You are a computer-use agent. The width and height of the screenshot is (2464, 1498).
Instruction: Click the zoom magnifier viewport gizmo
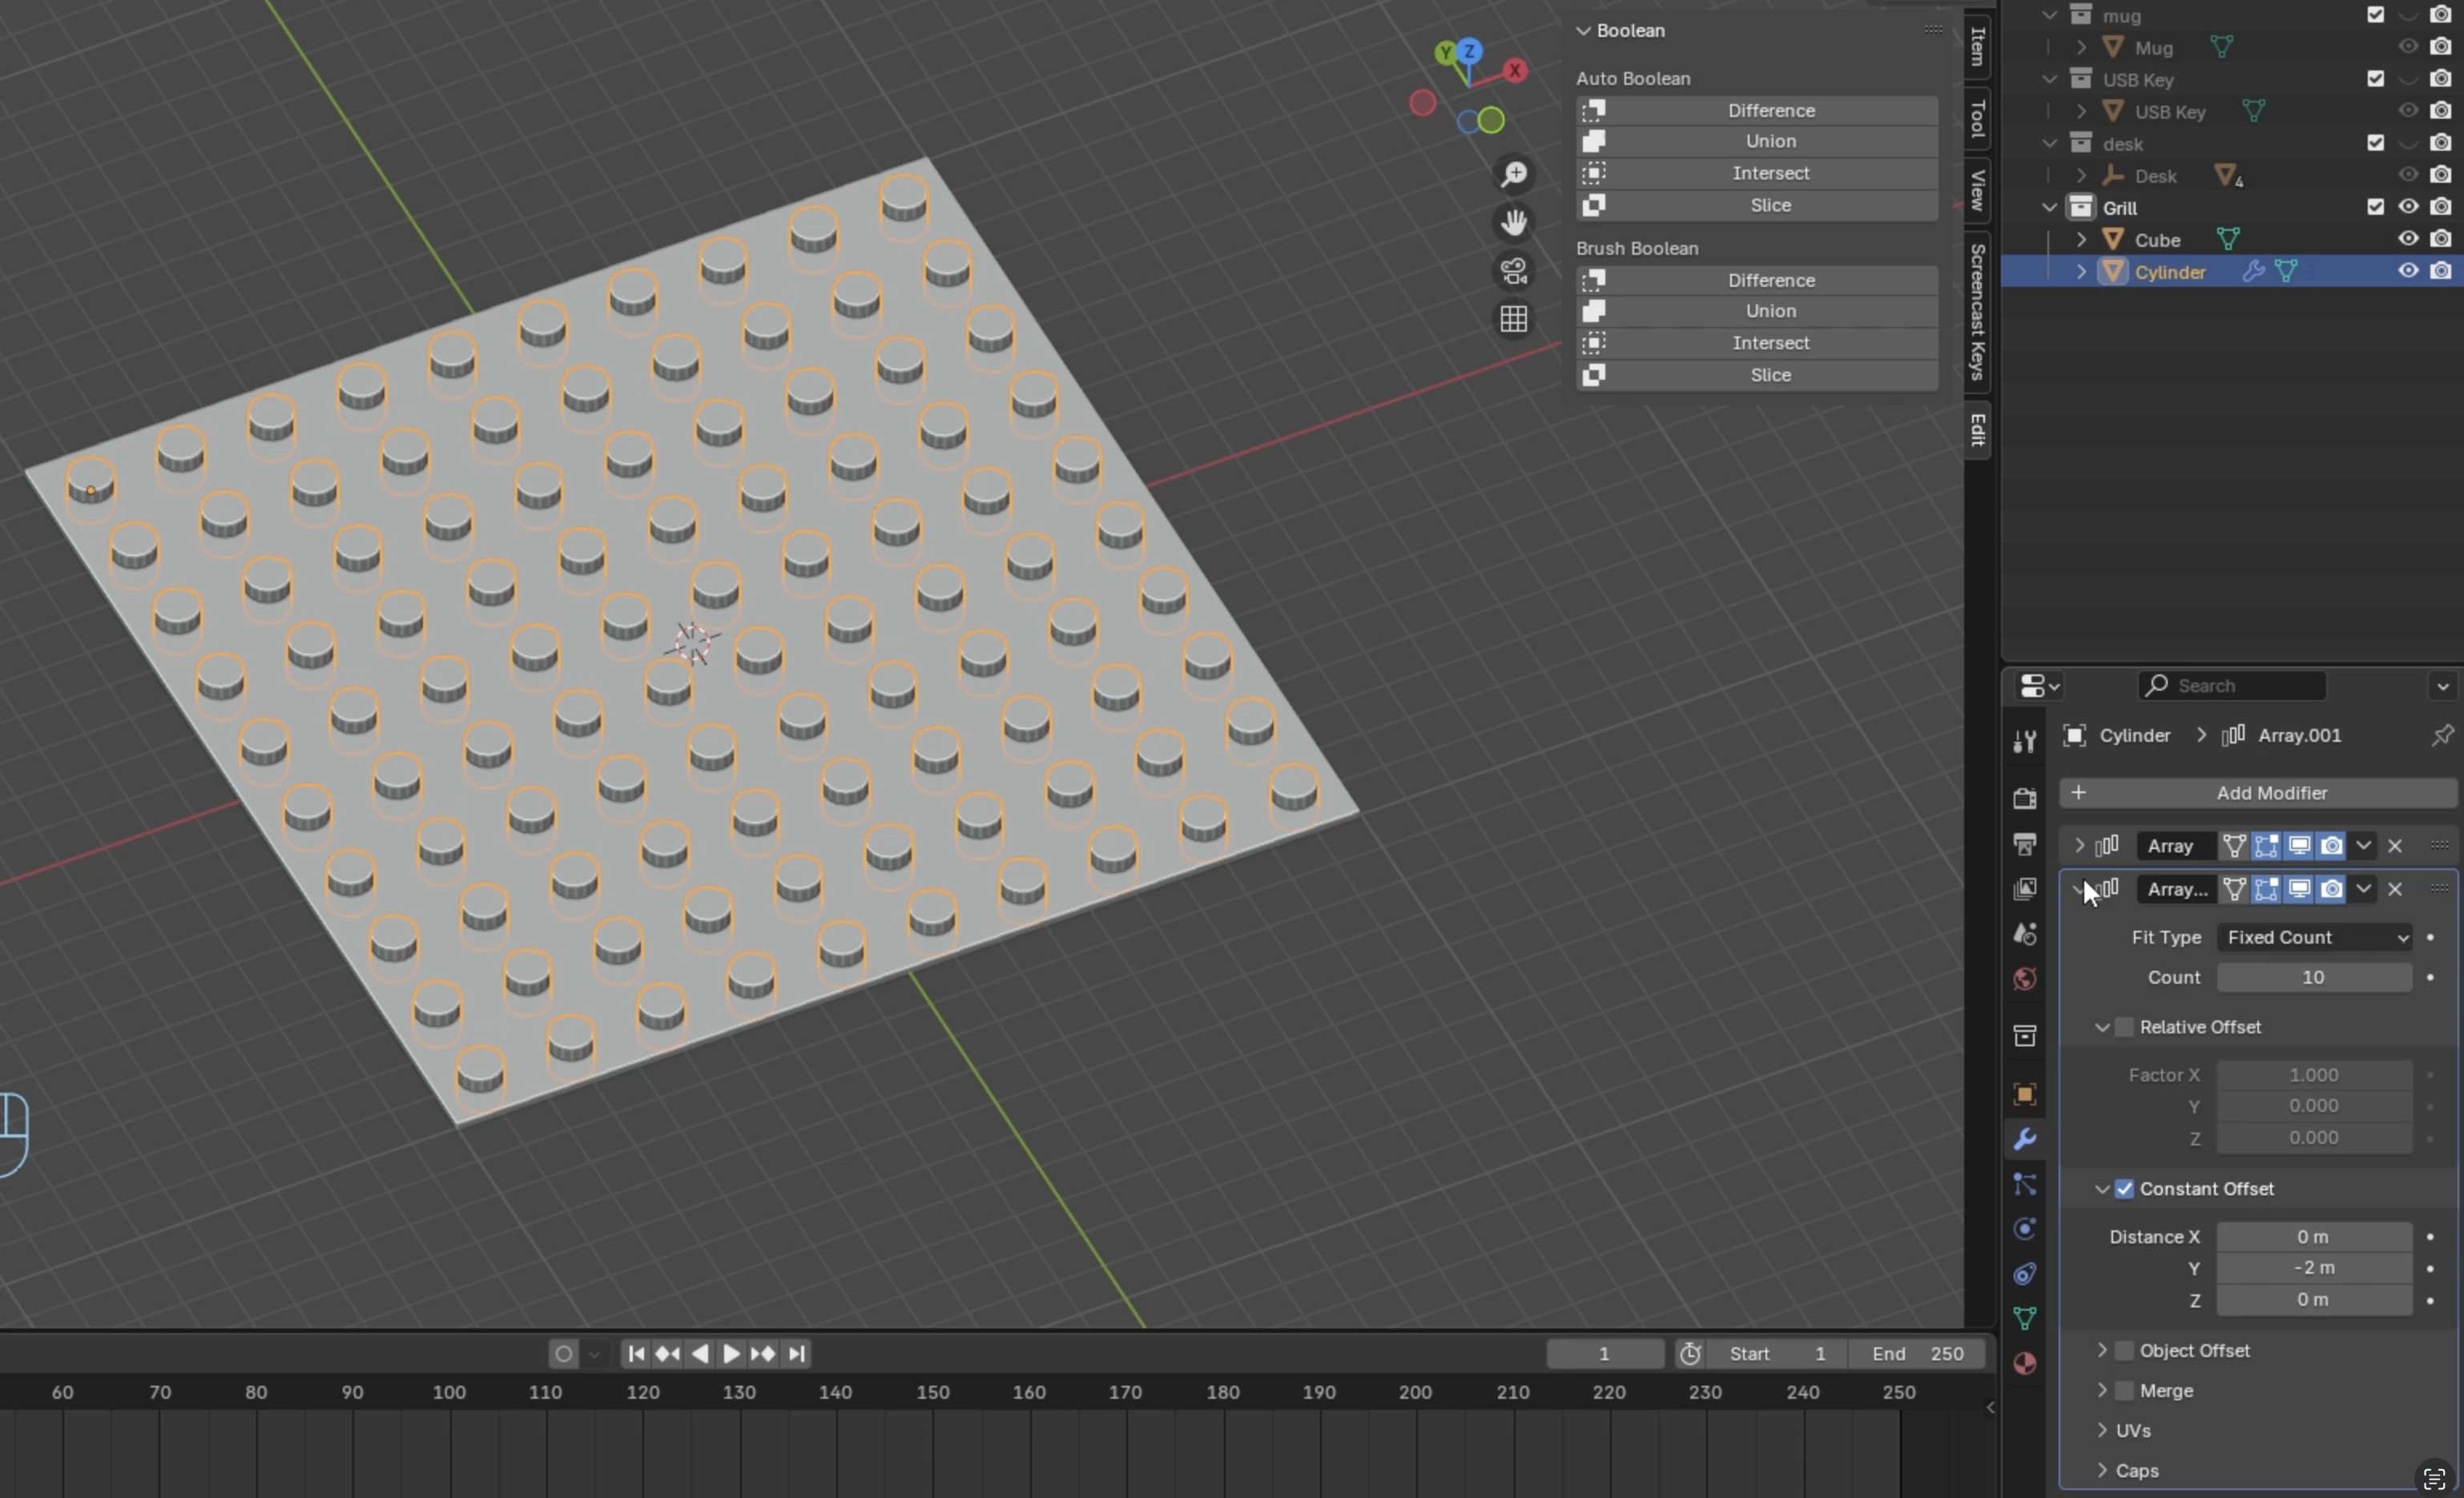tap(1514, 175)
